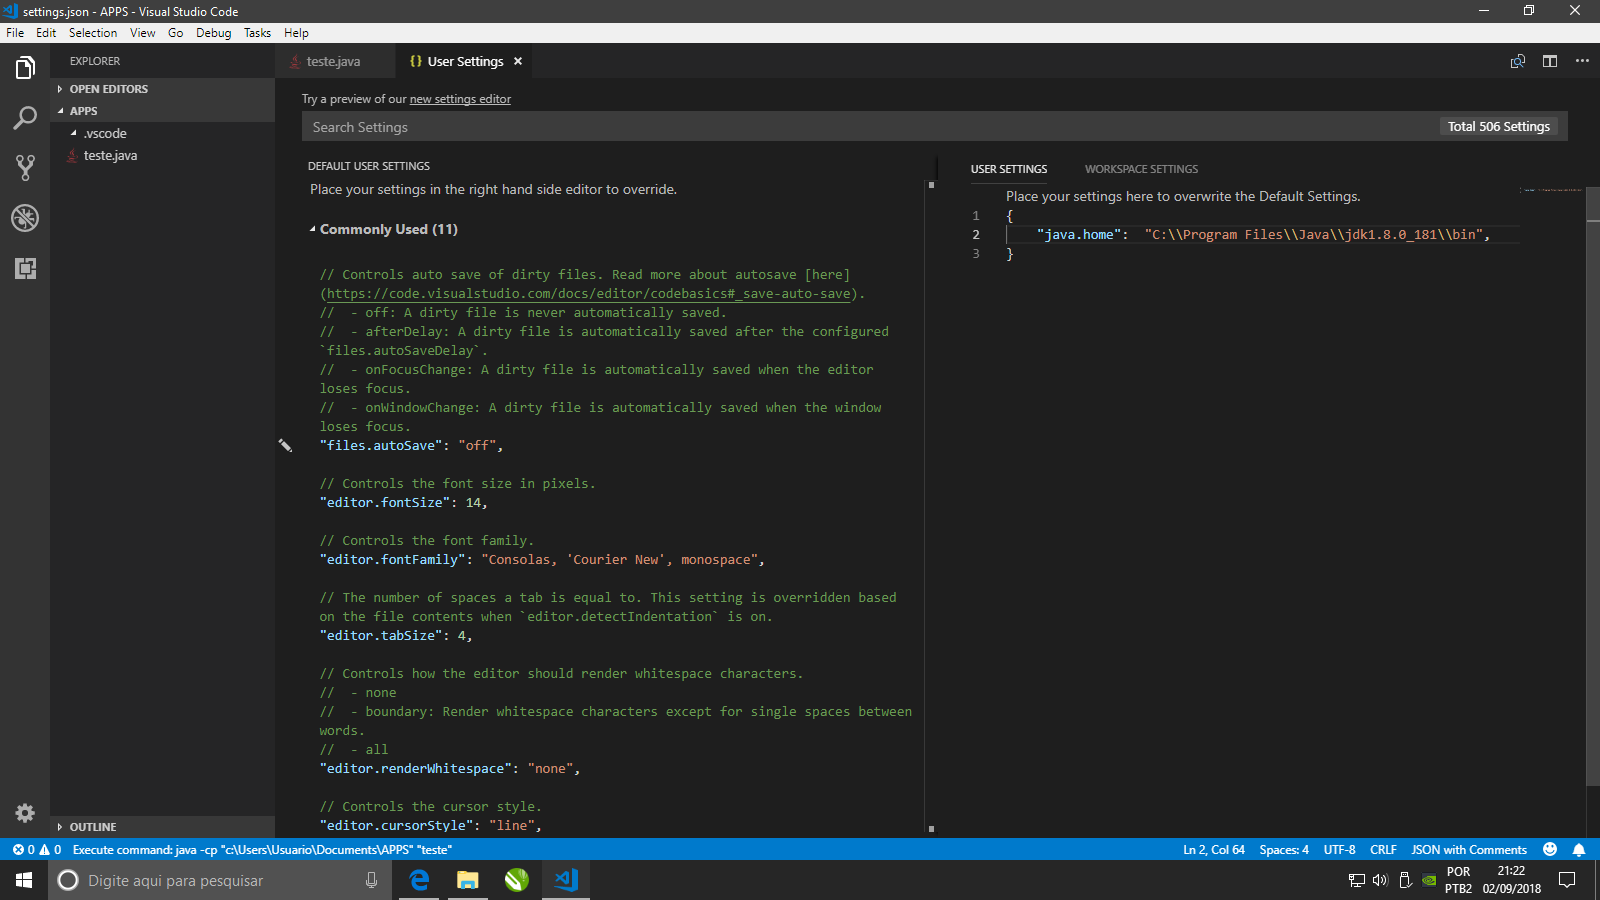
Task: Open the Manage gear menu
Action: click(x=25, y=813)
